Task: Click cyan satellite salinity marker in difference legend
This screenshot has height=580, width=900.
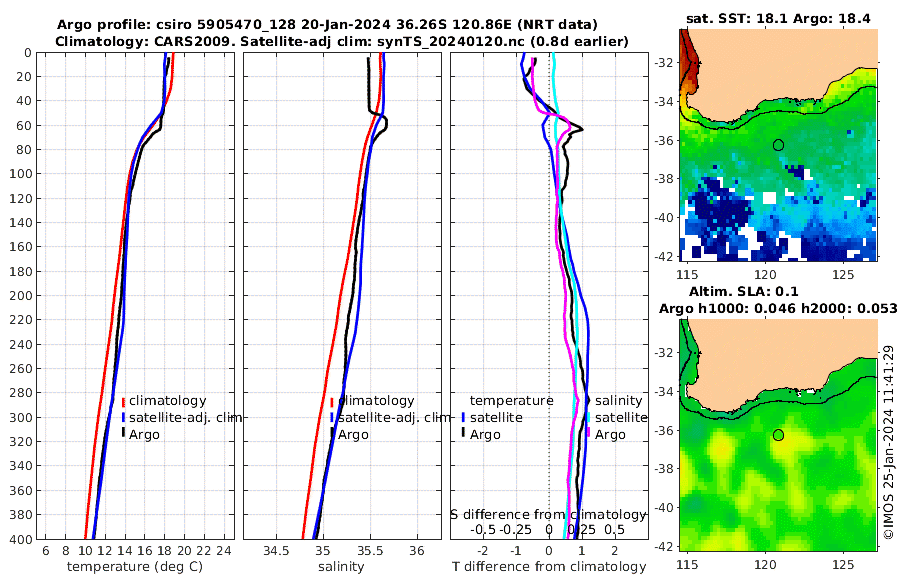Action: point(588,417)
